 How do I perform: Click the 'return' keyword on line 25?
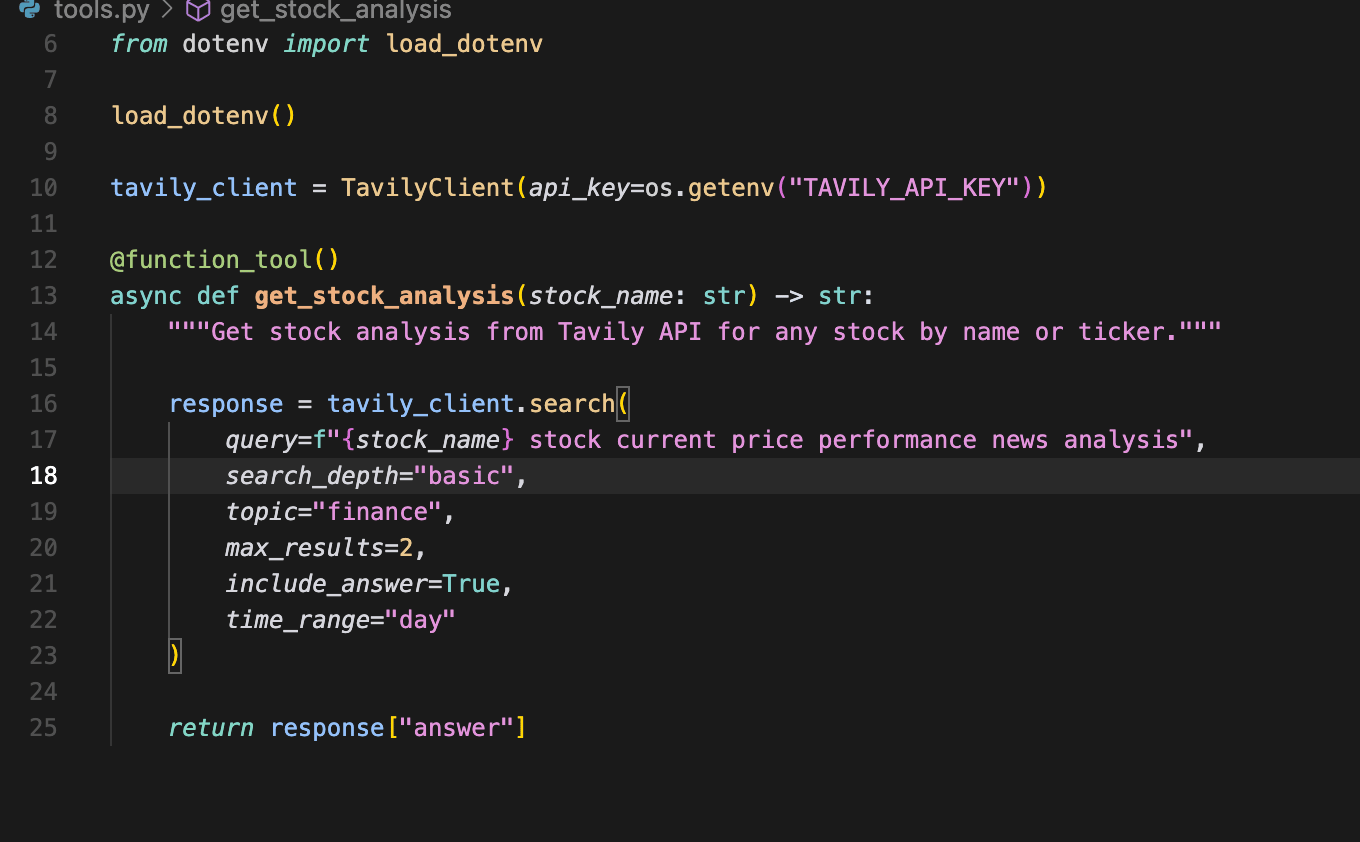[x=211, y=728]
